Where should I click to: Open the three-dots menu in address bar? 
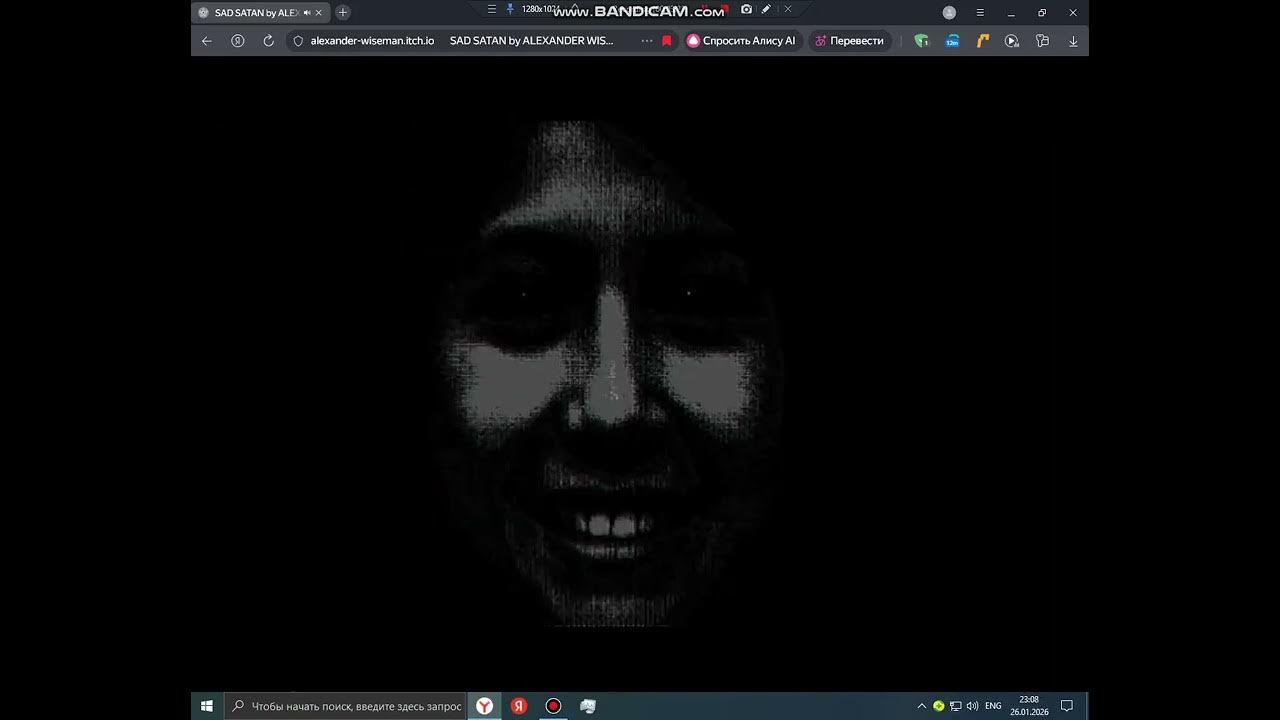(x=646, y=41)
